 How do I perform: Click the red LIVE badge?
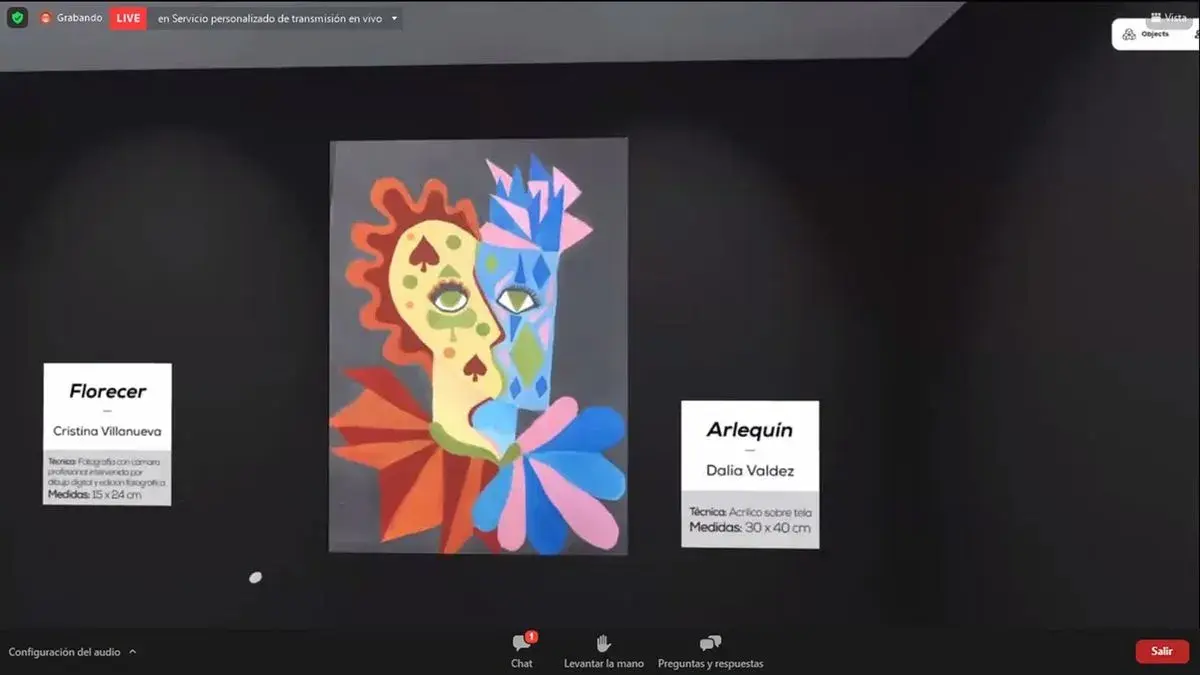128,18
